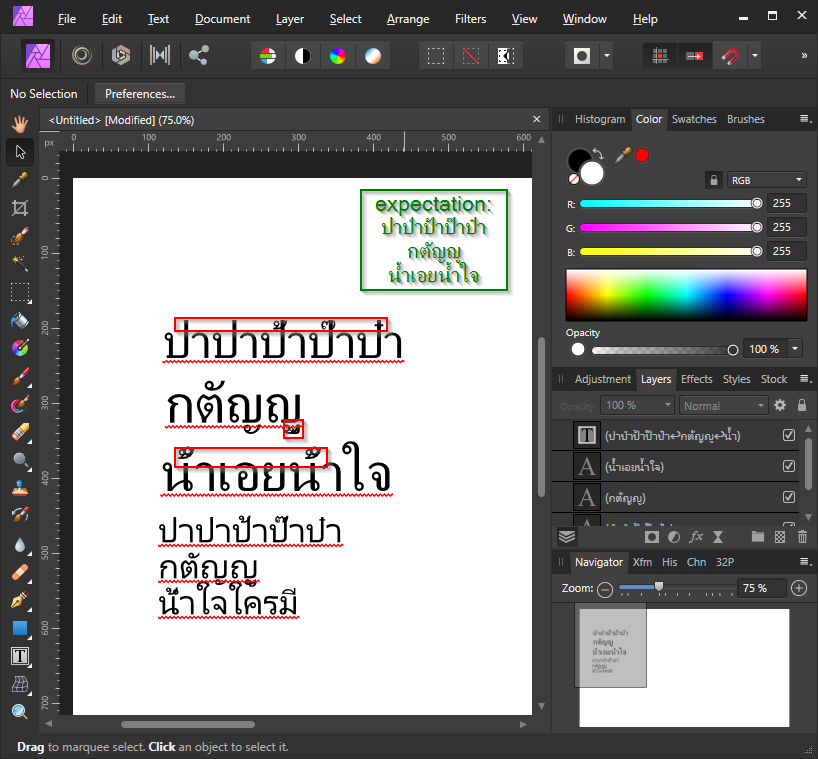This screenshot has height=759, width=818.
Task: Switch to the Histogram tab
Action: point(599,119)
